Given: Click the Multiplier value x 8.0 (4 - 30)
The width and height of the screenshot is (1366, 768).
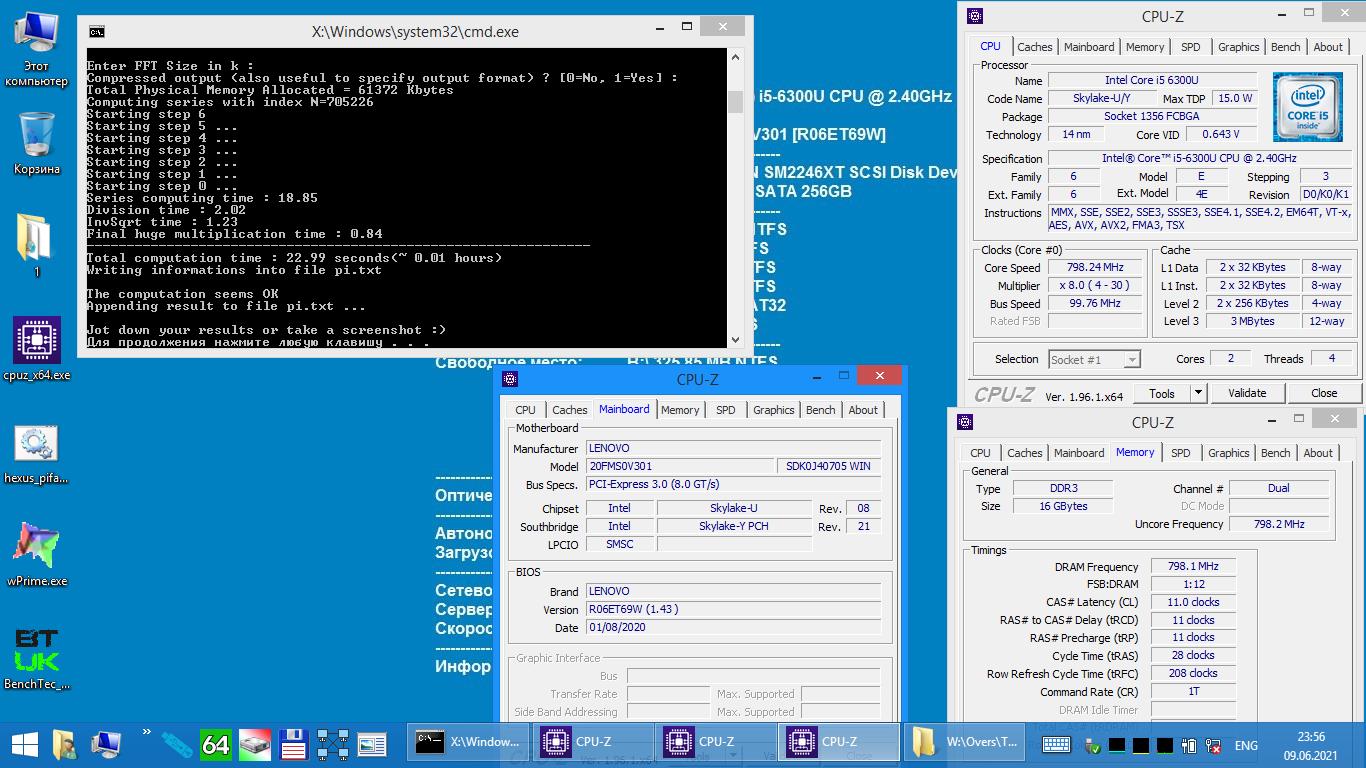Looking at the screenshot, I should point(1094,286).
